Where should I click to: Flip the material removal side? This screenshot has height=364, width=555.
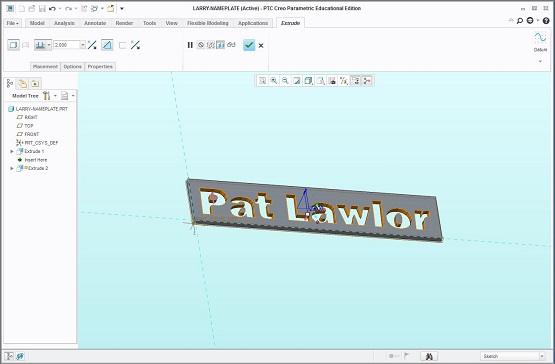point(135,45)
